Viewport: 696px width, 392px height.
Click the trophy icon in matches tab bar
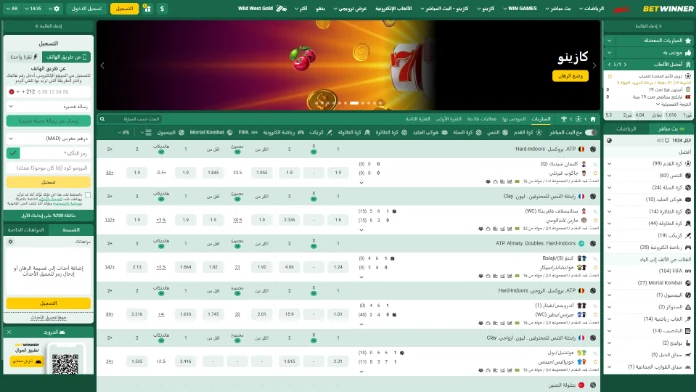(564, 119)
